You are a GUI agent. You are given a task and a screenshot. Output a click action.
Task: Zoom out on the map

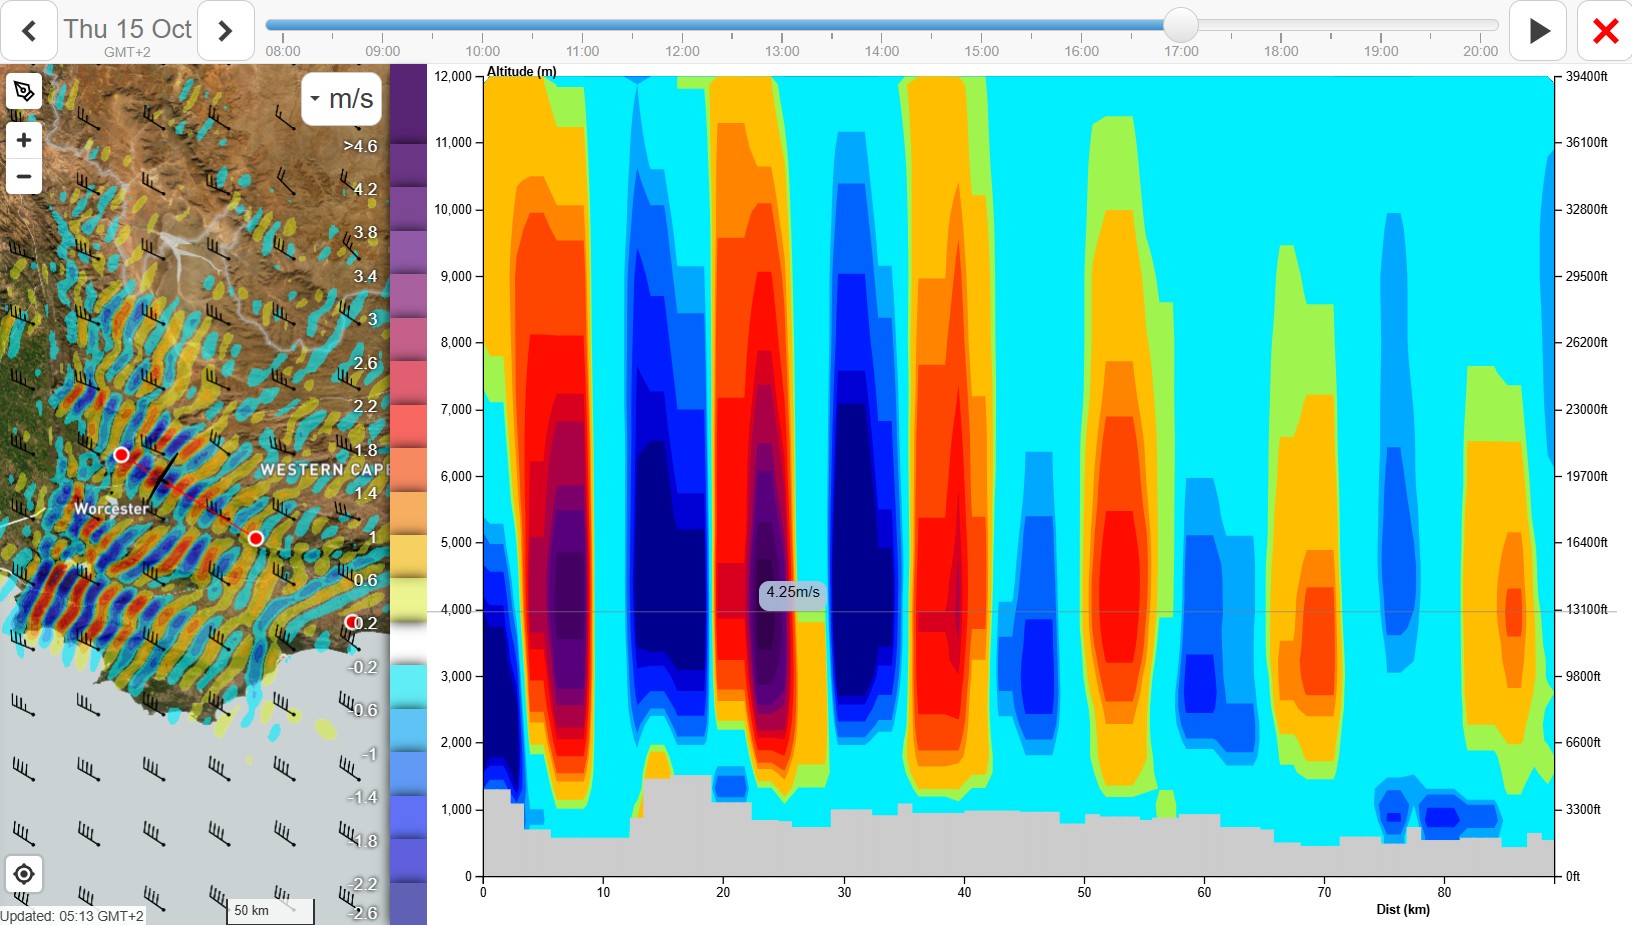click(x=24, y=177)
